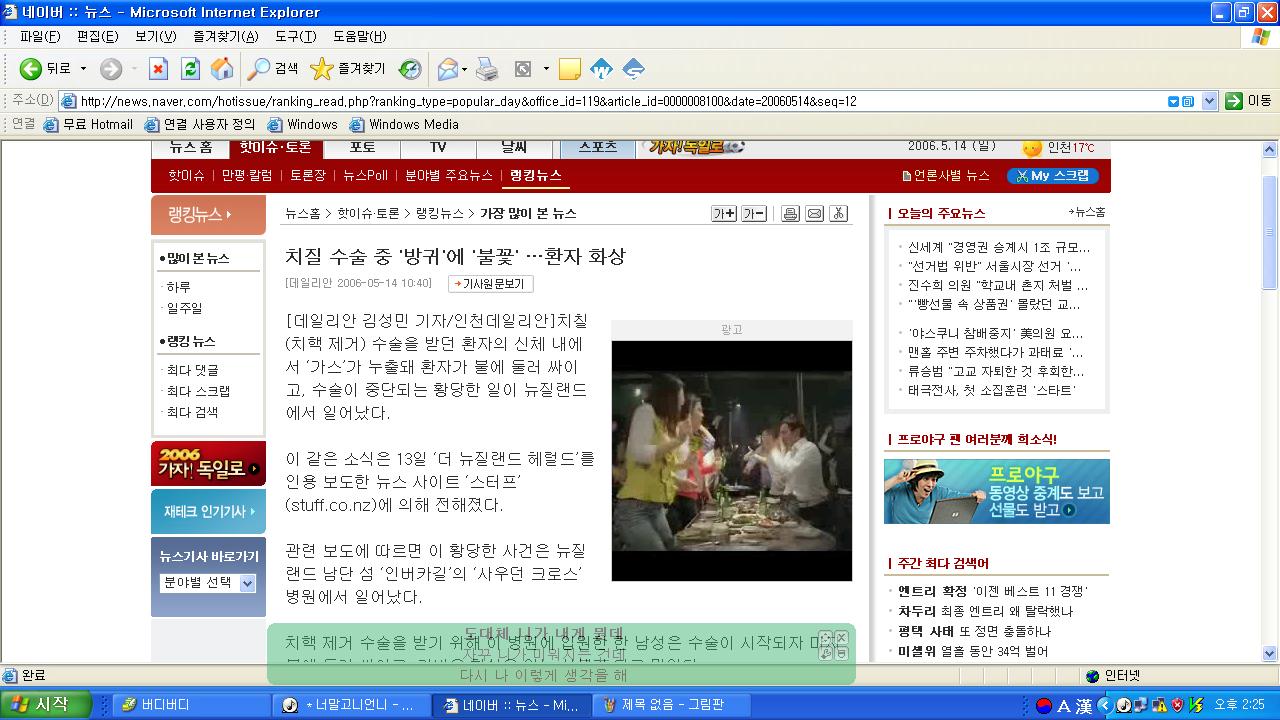Increase article font size with 가+ button

pos(723,213)
